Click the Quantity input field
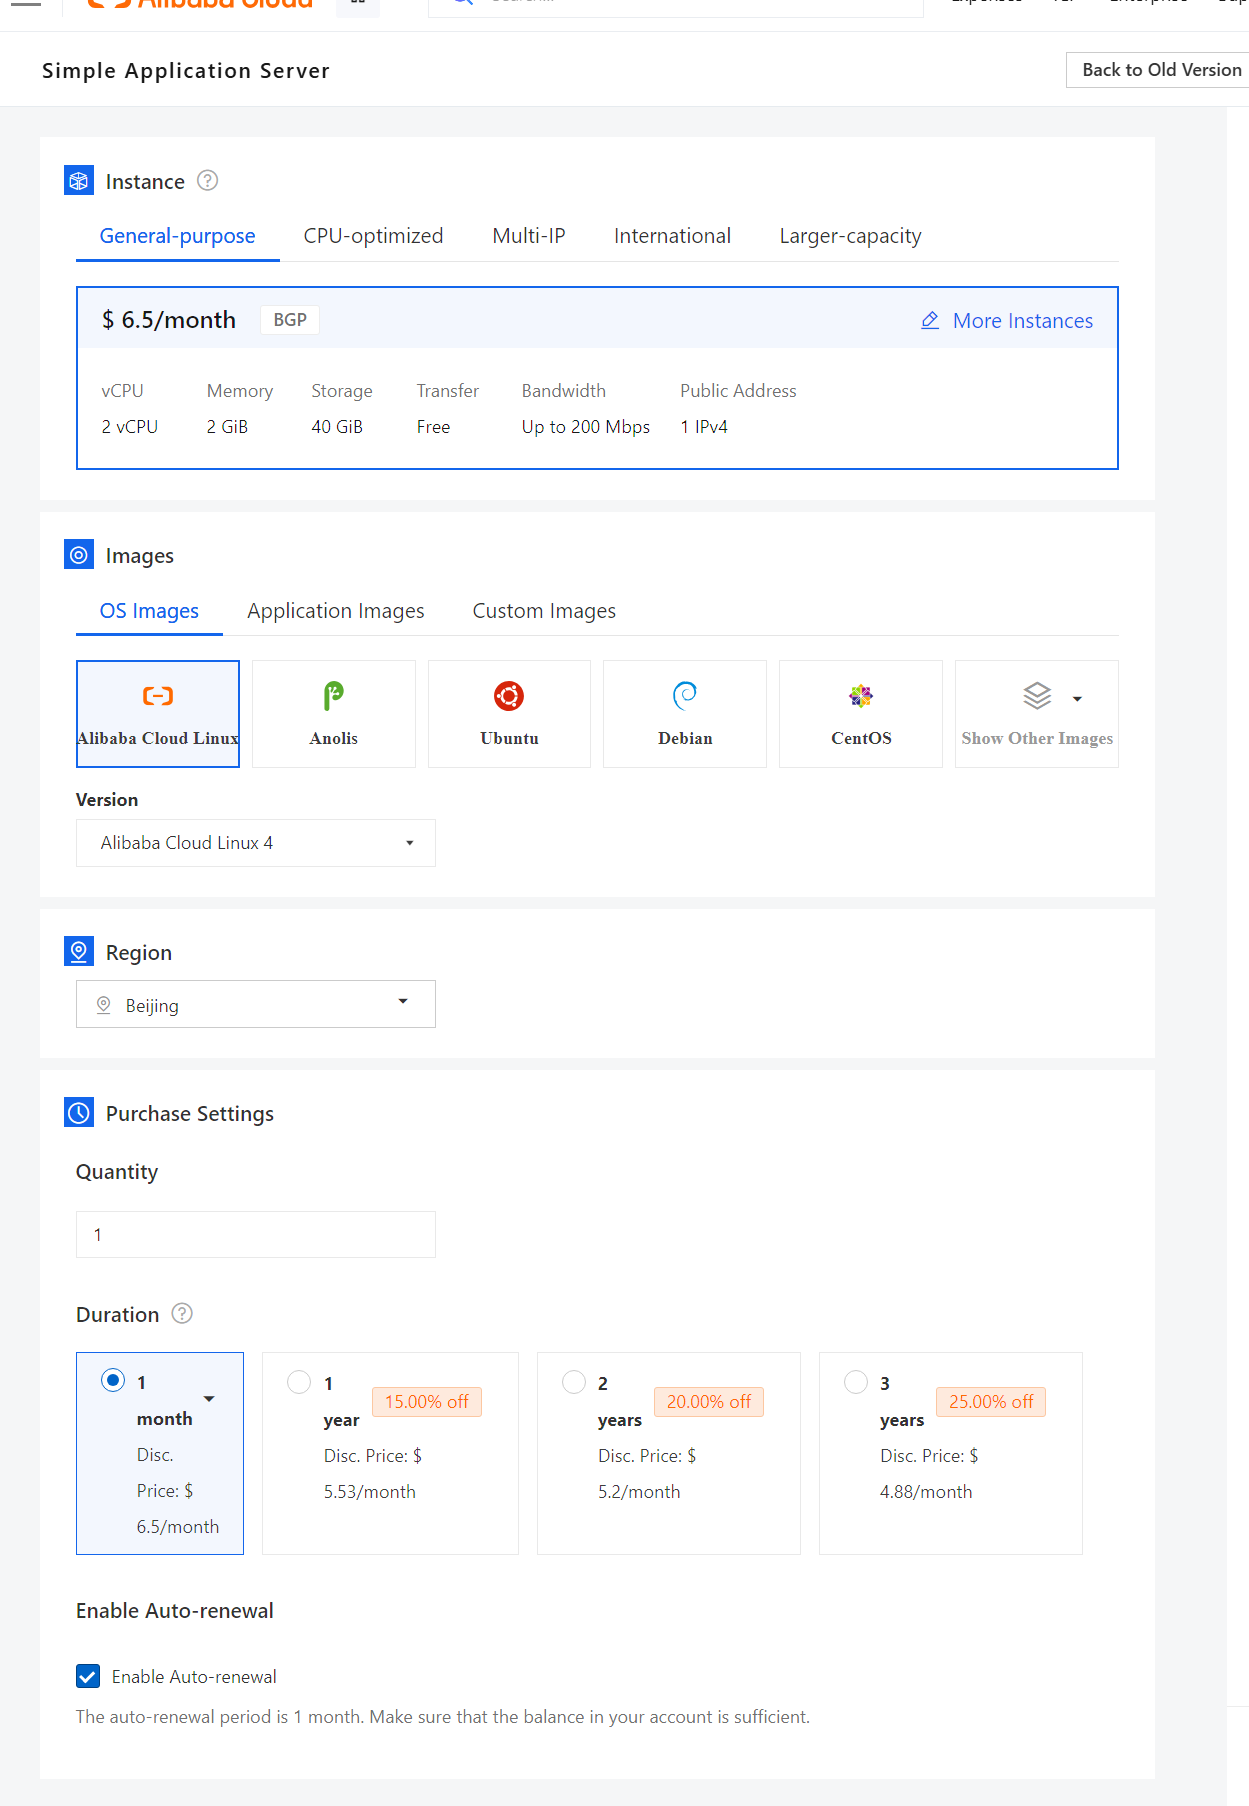 (256, 1235)
